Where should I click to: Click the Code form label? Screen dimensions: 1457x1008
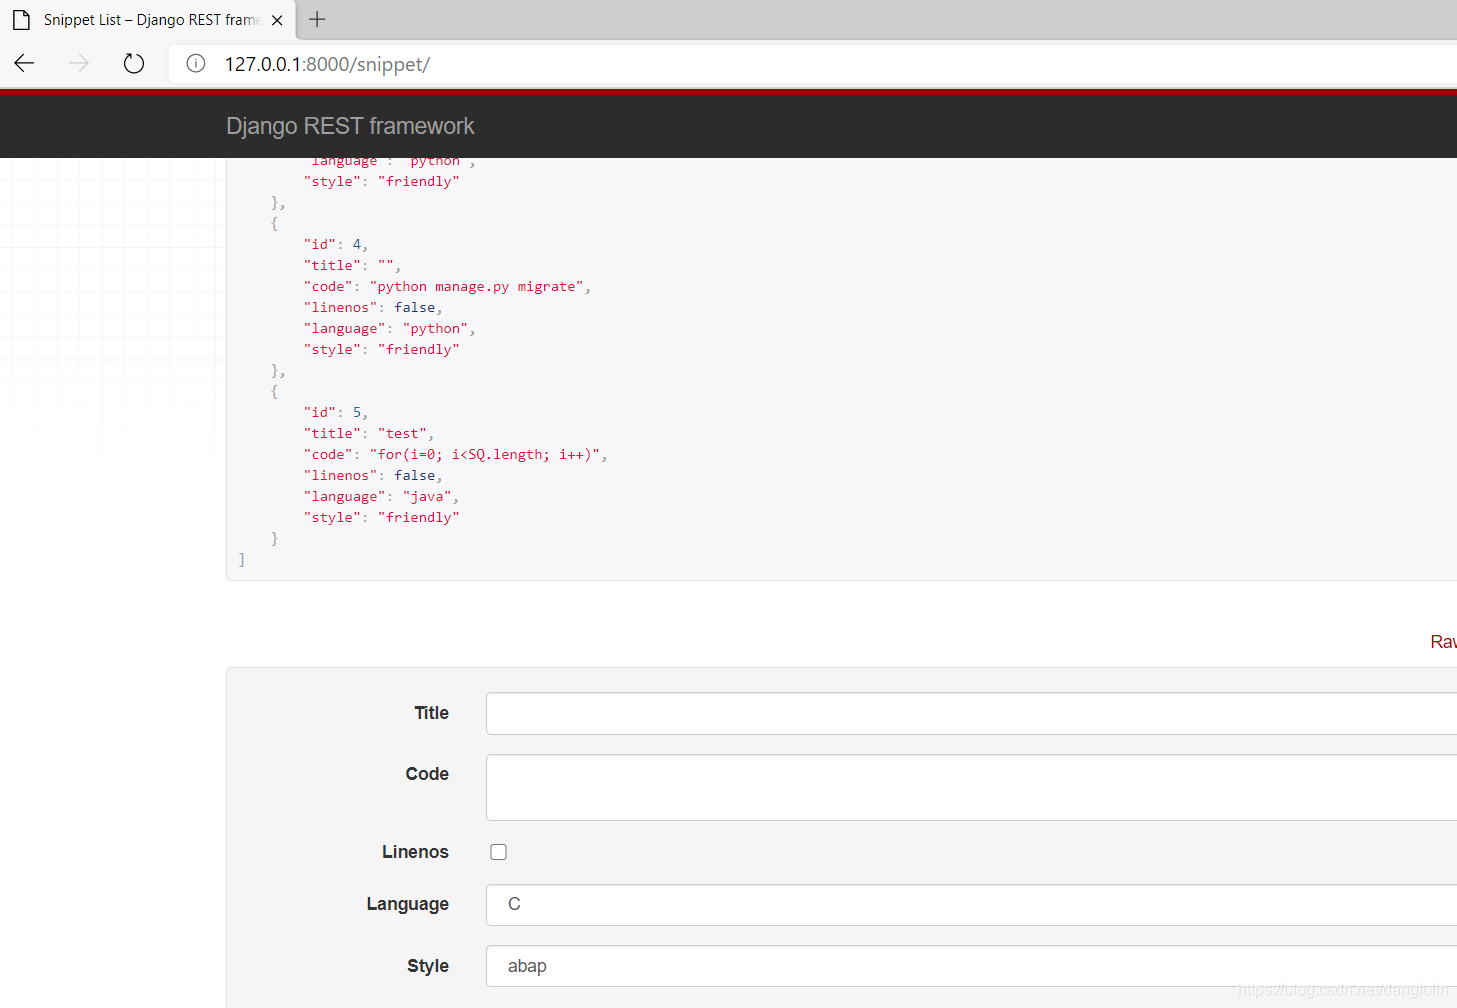click(x=427, y=774)
